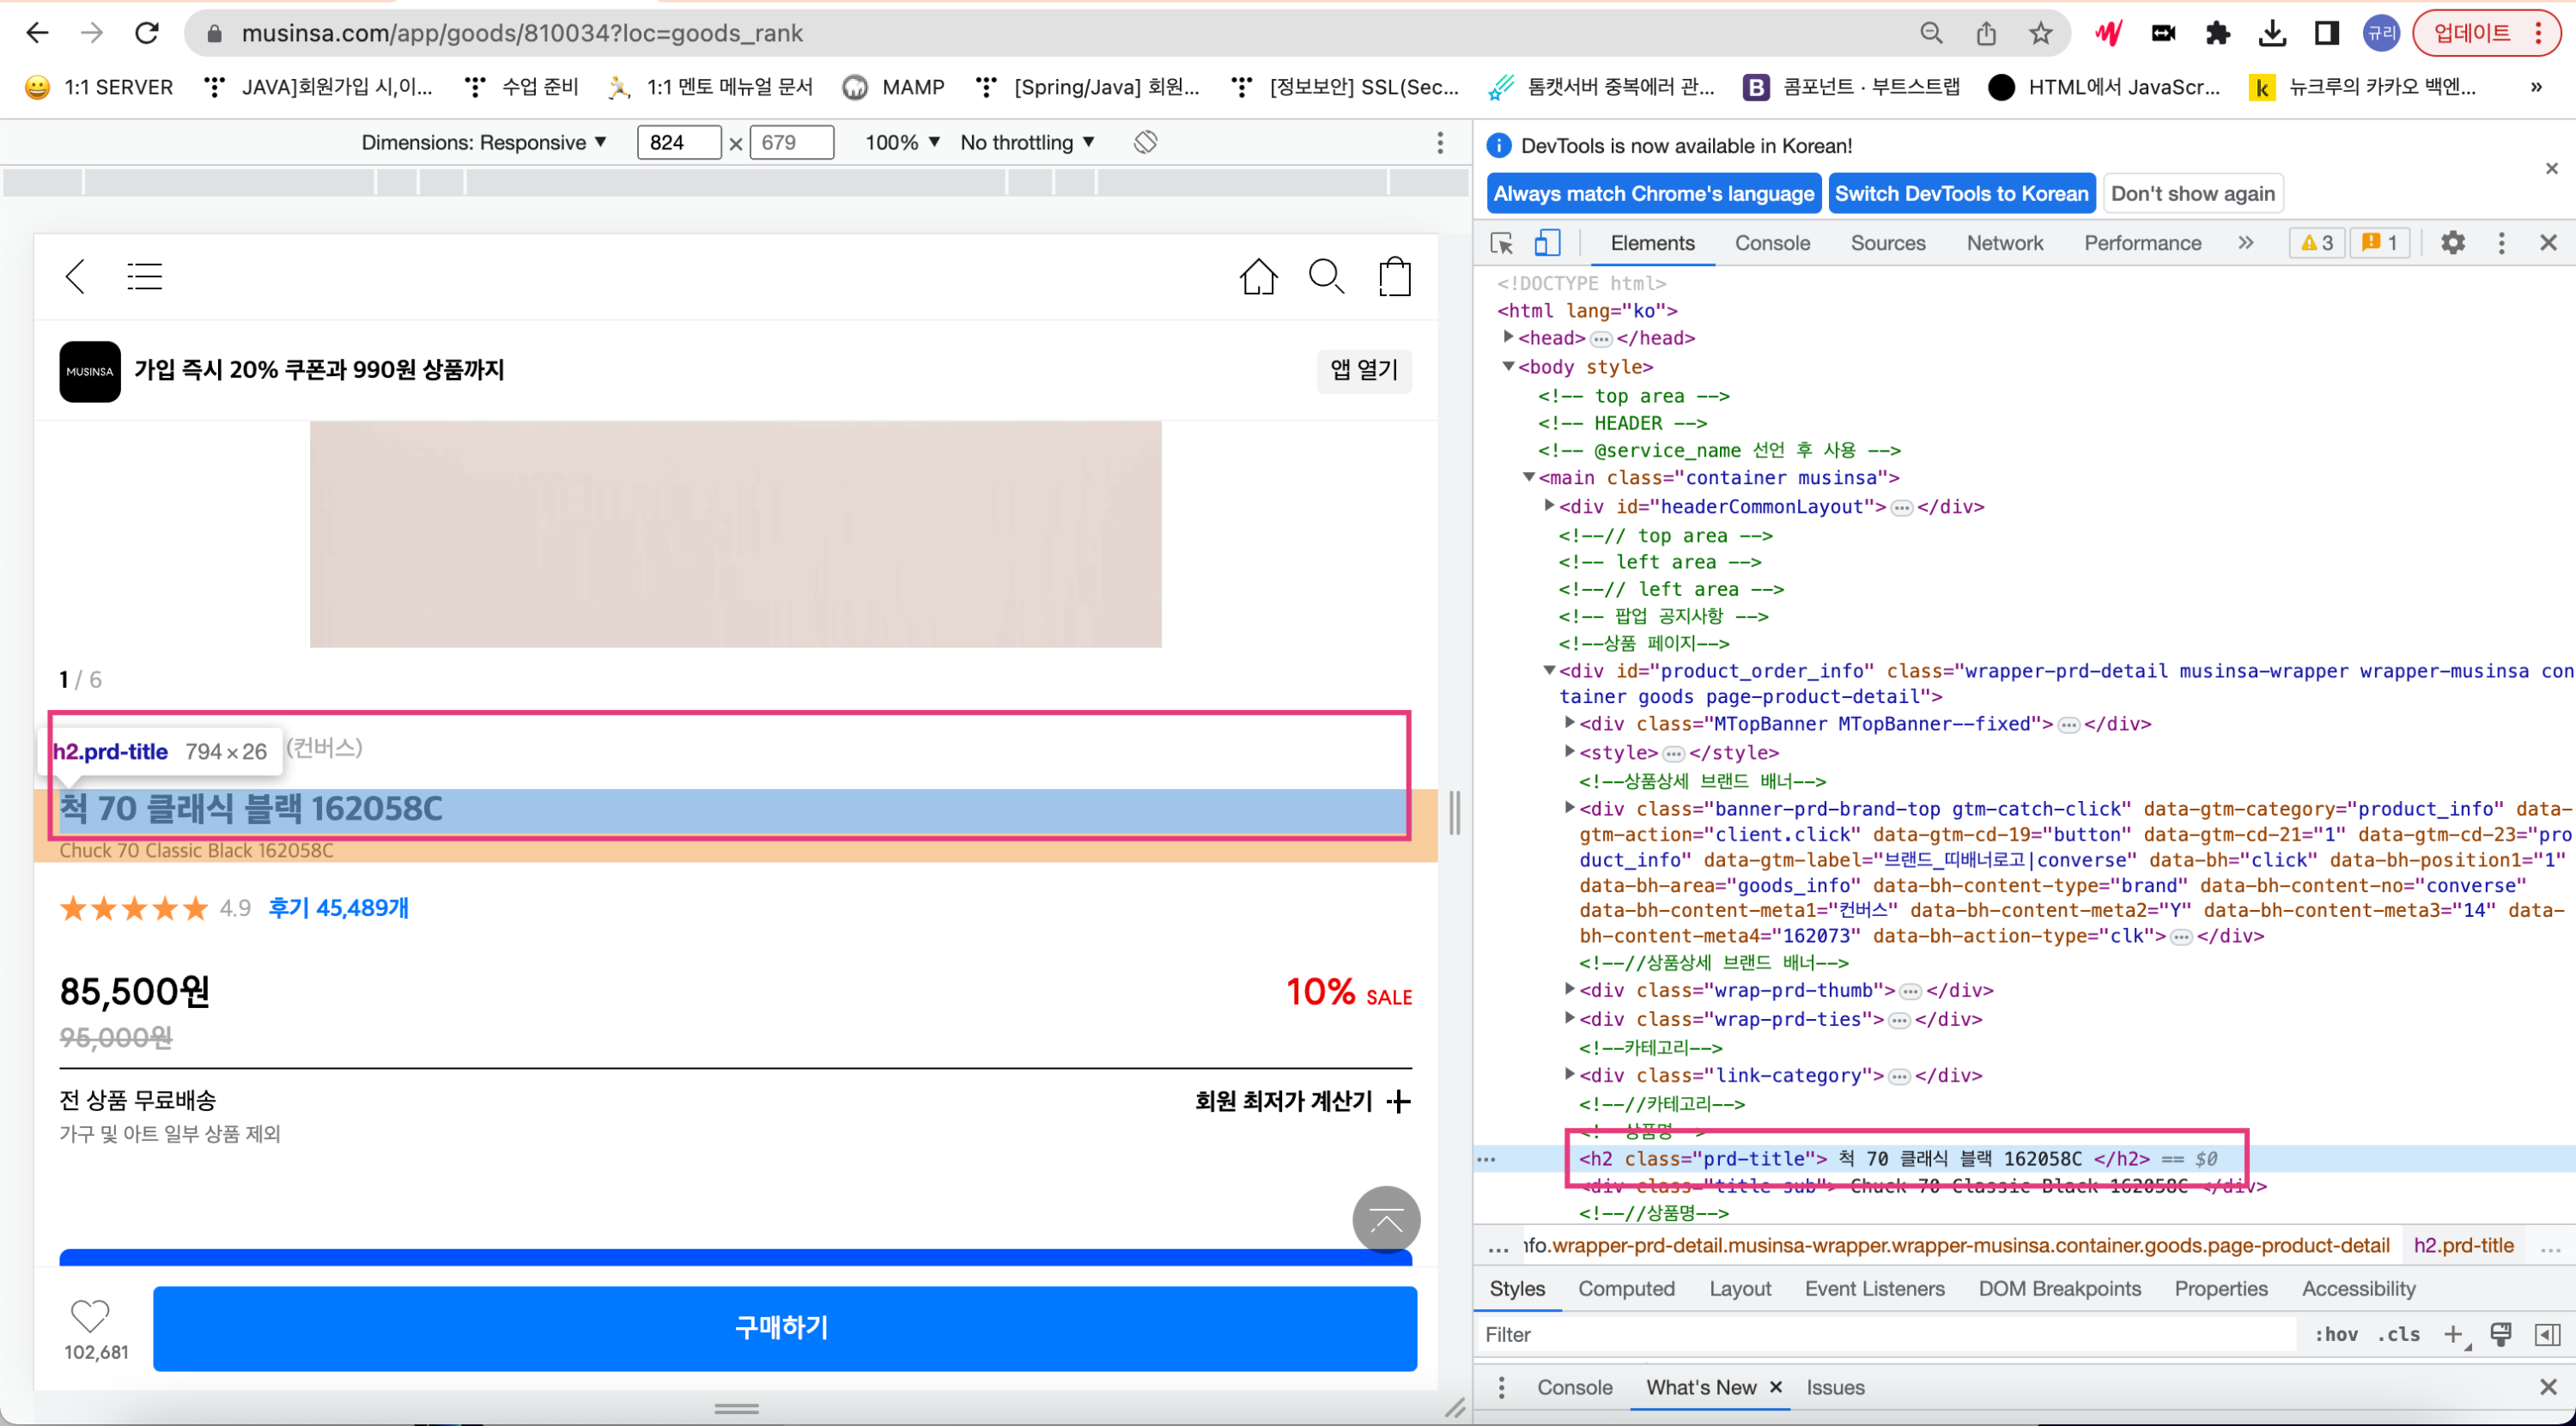This screenshot has height=1426, width=2576.
Task: Click the heart wishlist icon
Action: point(89,1315)
